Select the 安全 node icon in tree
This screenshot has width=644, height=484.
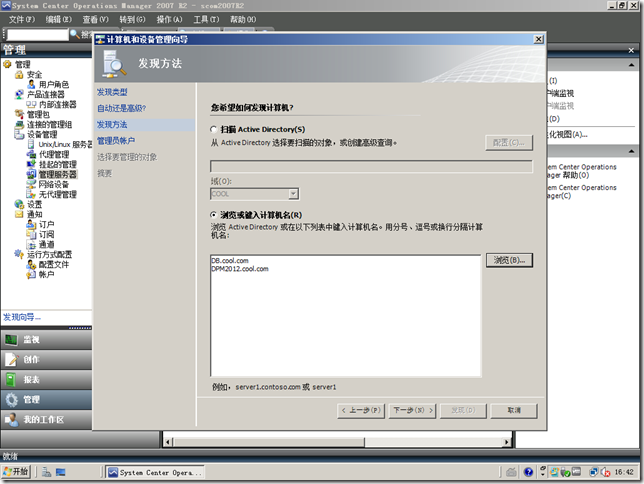19,75
